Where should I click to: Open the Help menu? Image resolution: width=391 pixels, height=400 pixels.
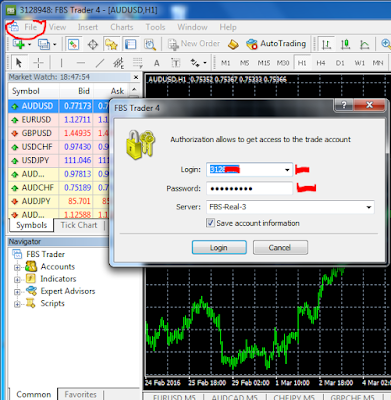[228, 27]
